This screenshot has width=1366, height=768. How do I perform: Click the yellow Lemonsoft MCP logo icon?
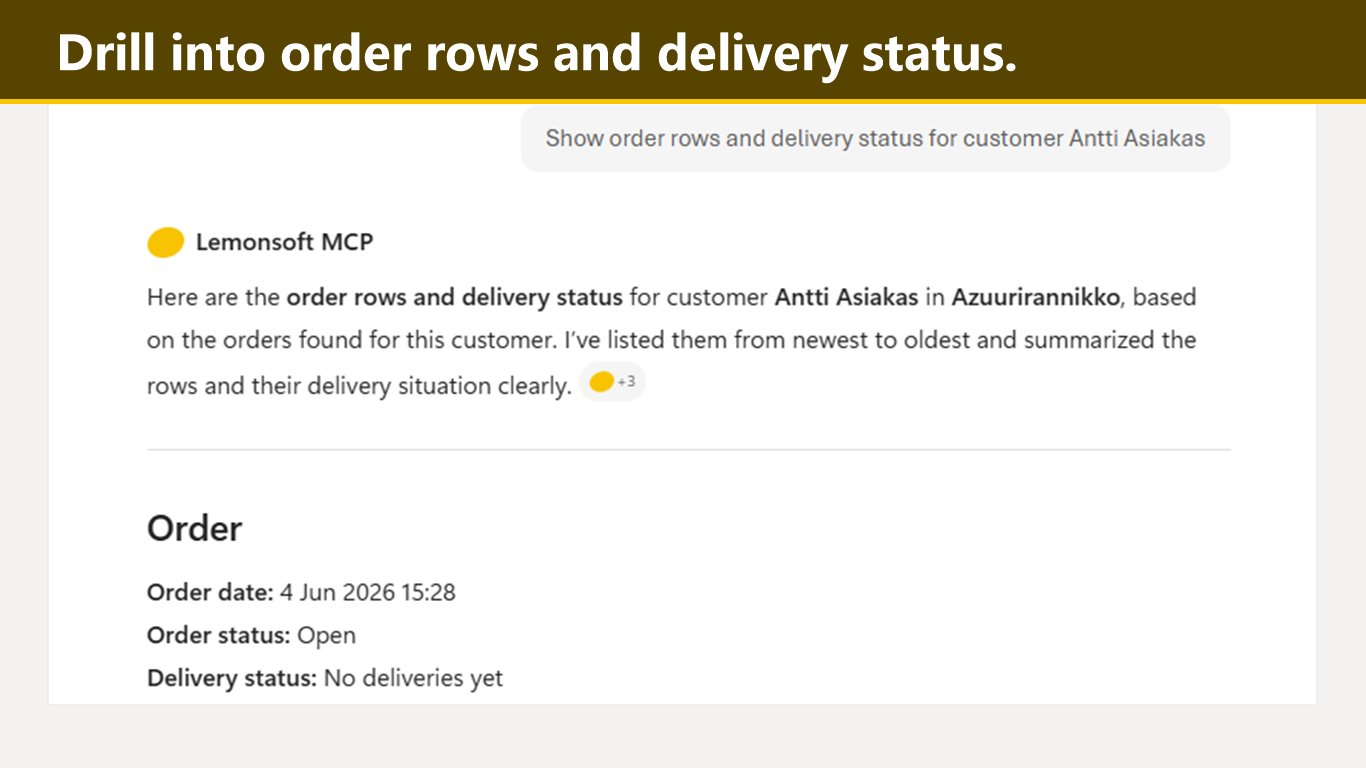(165, 242)
